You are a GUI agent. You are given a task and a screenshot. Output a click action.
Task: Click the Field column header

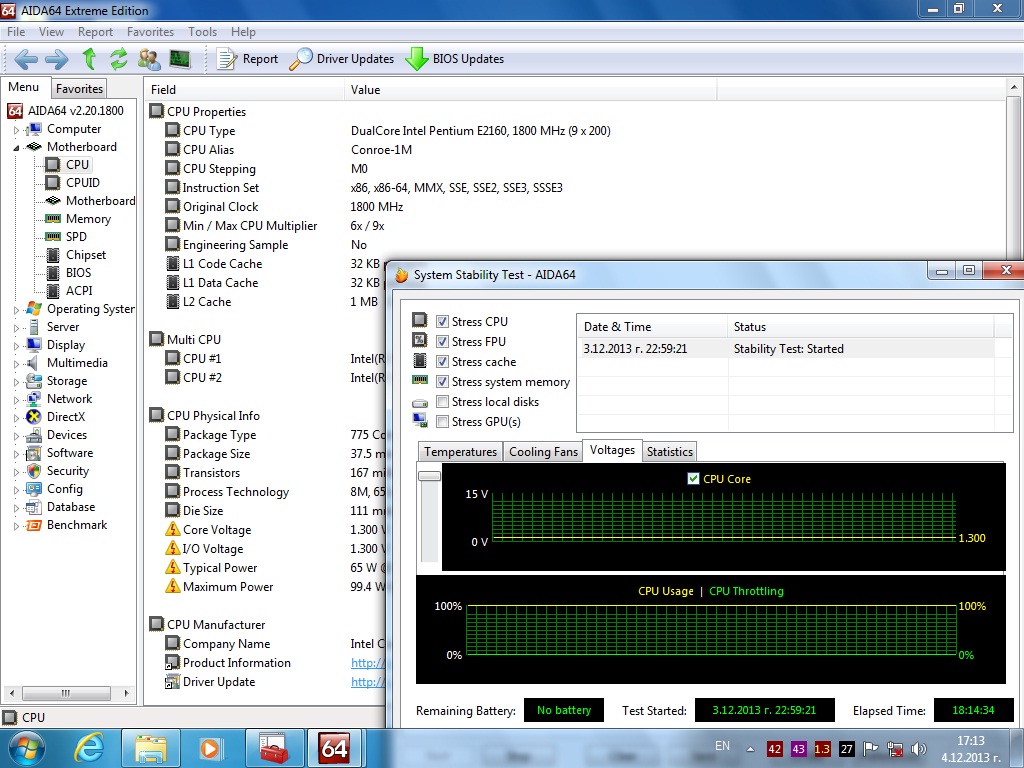[244, 89]
